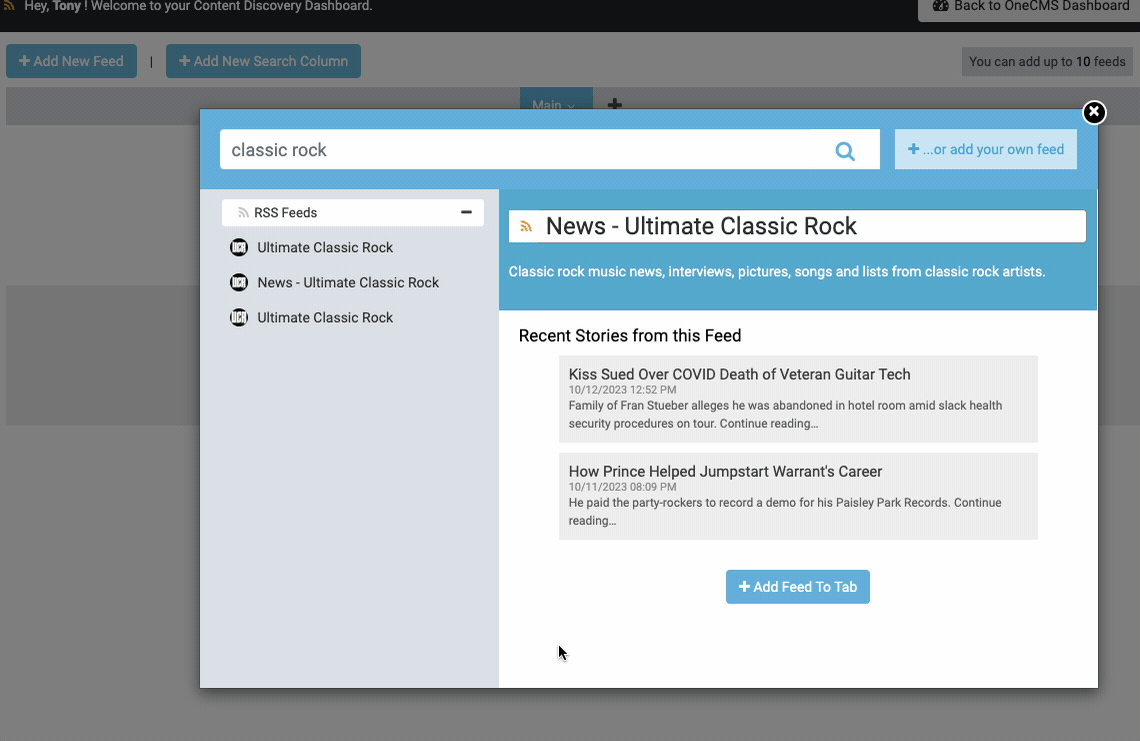Click the date 10/12/2023 12:52 PM
Image resolution: width=1140 pixels, height=741 pixels.
pos(622,390)
